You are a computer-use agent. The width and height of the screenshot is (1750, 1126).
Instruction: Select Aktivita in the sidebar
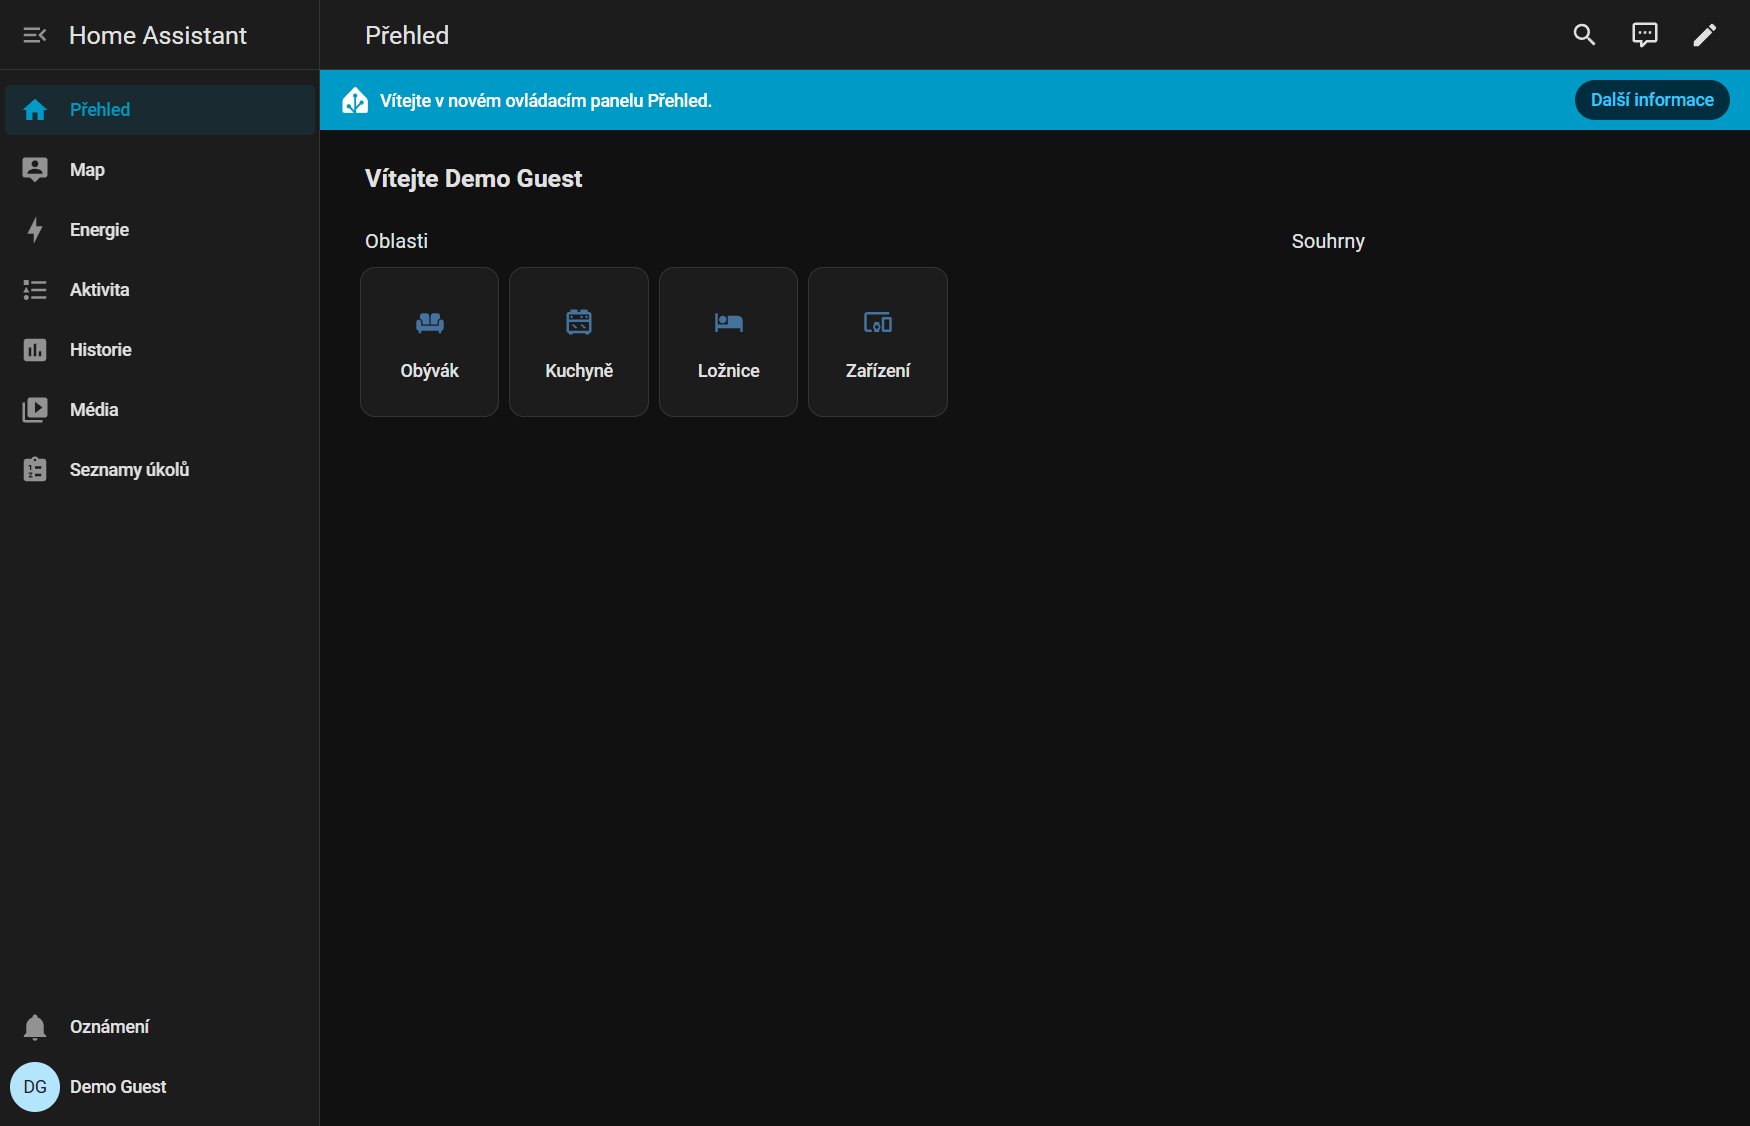(x=160, y=290)
